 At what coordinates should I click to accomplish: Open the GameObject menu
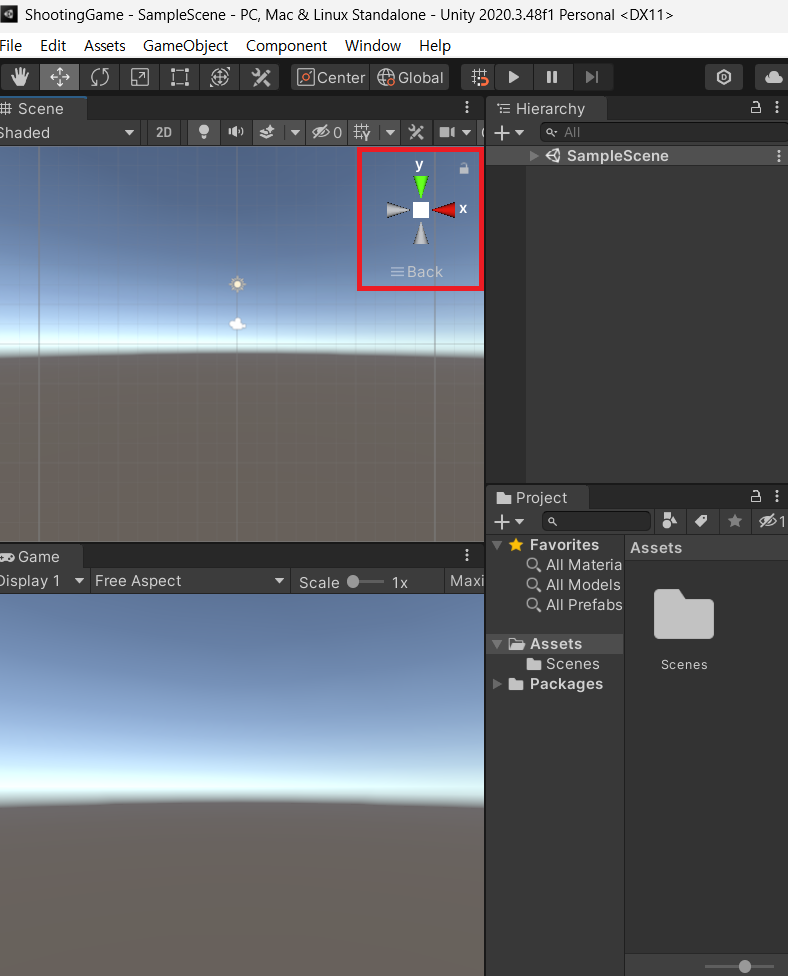point(185,46)
